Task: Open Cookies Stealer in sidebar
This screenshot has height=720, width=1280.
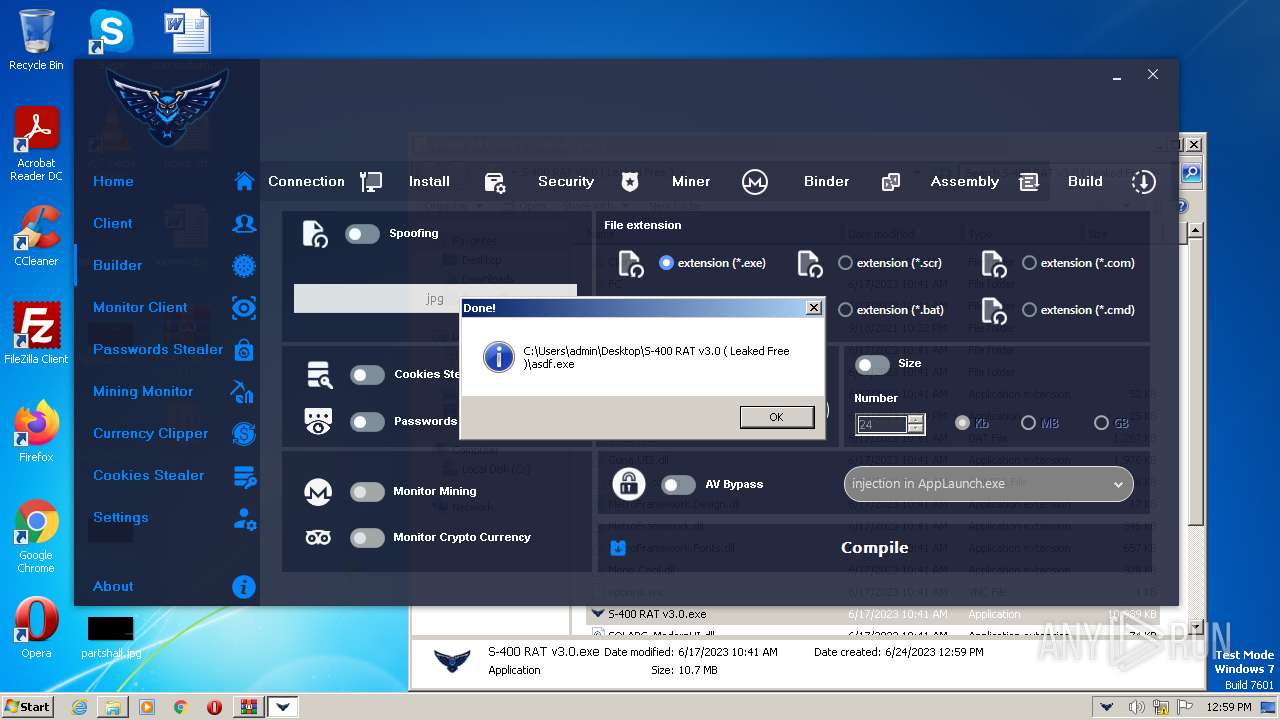Action: pos(149,475)
